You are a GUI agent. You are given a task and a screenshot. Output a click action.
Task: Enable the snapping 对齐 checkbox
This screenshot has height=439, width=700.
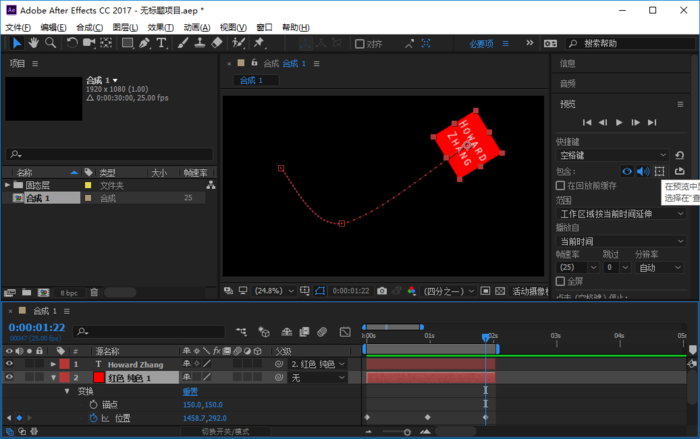(x=360, y=44)
